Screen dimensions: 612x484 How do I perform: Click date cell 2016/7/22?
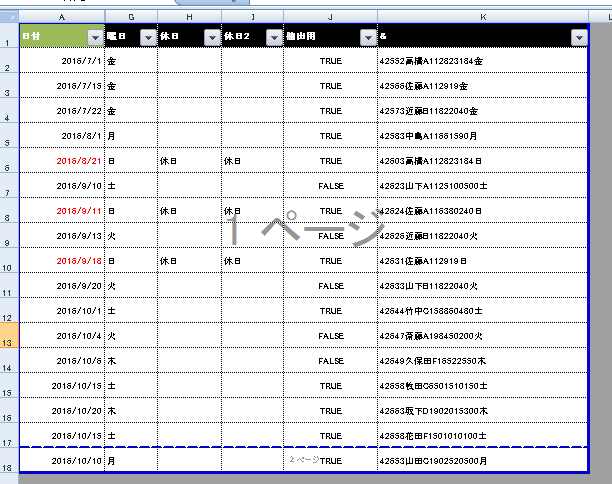(x=62, y=110)
